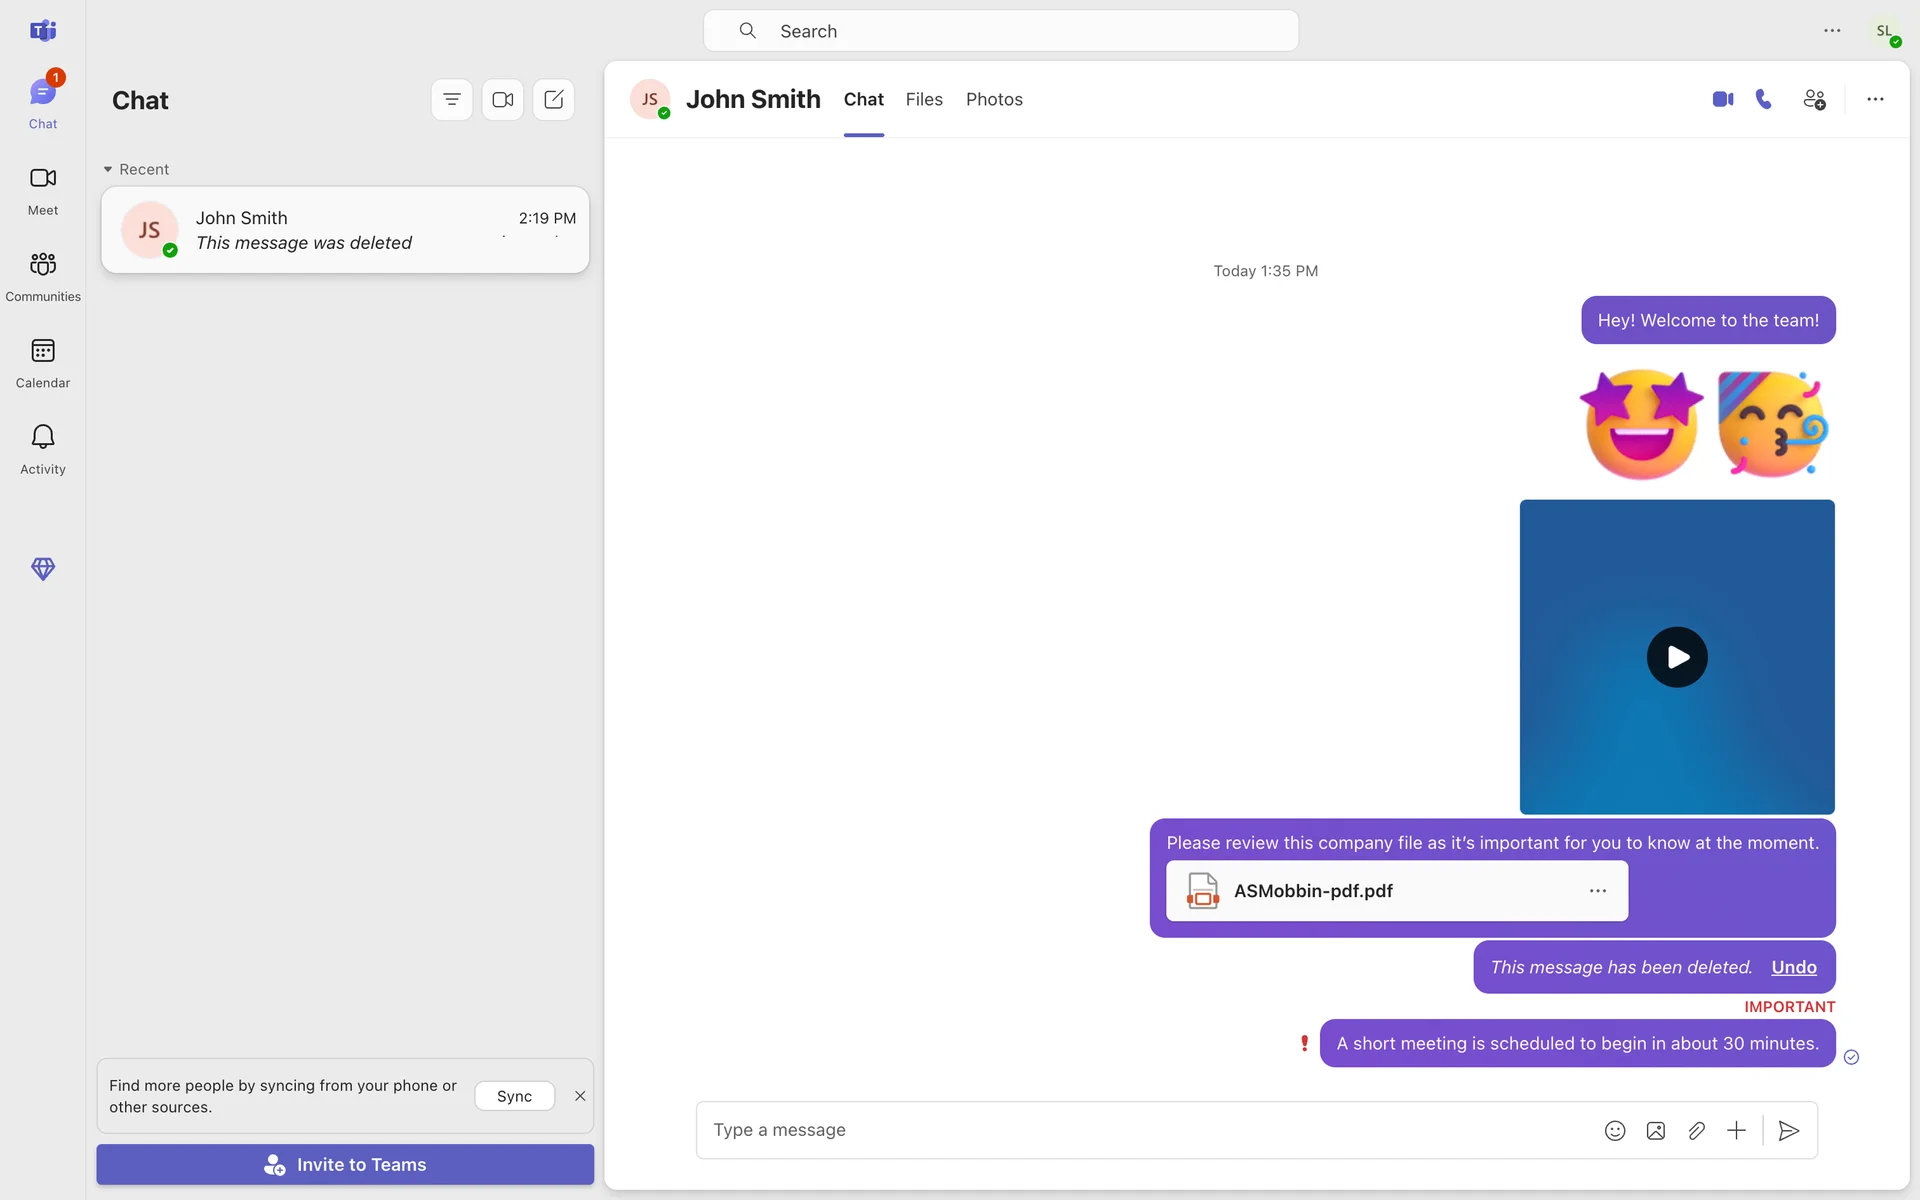Screen dimensions: 1920x1200
Task: Open the filter chats icon
Action: [x=452, y=99]
